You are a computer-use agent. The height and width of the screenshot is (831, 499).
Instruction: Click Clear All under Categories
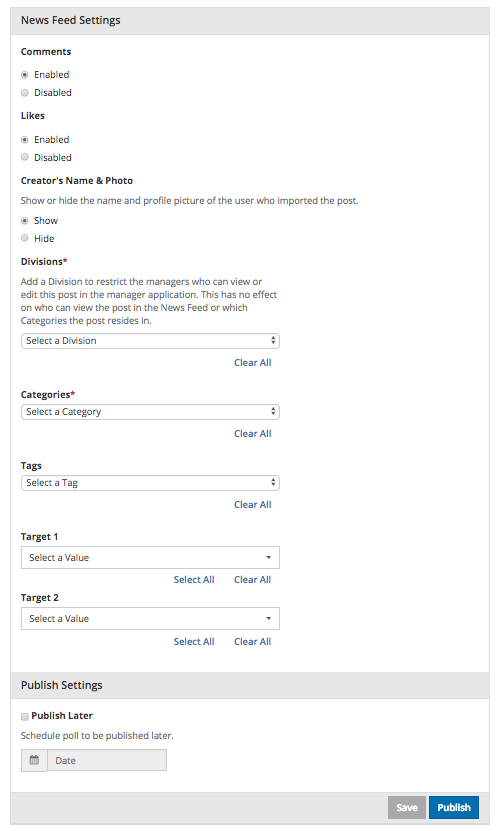pyautogui.click(x=253, y=434)
